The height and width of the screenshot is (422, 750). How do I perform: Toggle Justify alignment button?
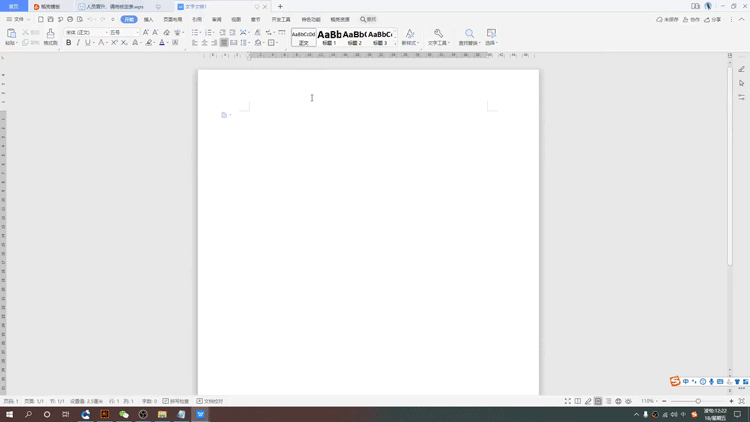[223, 43]
